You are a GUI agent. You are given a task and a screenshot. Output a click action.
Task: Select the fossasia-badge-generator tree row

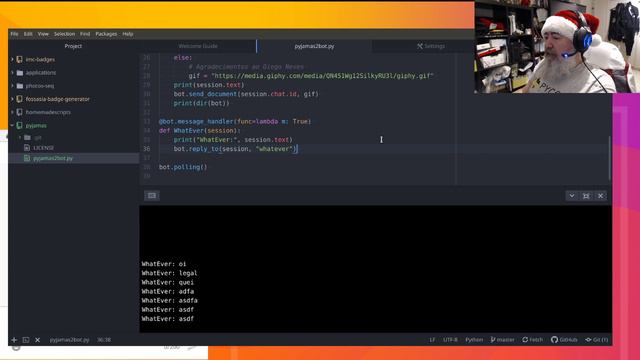coord(74,99)
